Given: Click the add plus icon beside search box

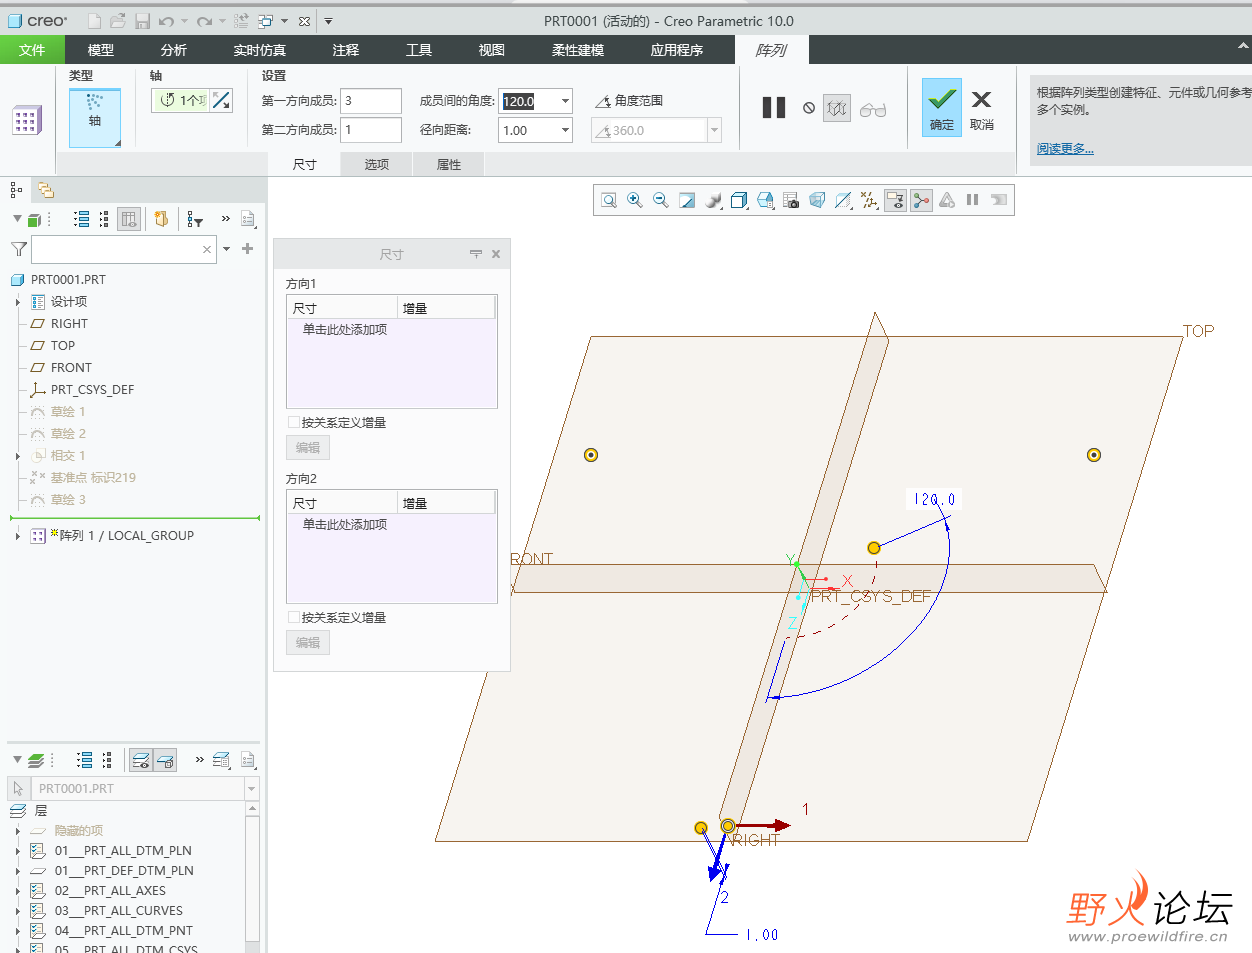Looking at the screenshot, I should pyautogui.click(x=248, y=249).
